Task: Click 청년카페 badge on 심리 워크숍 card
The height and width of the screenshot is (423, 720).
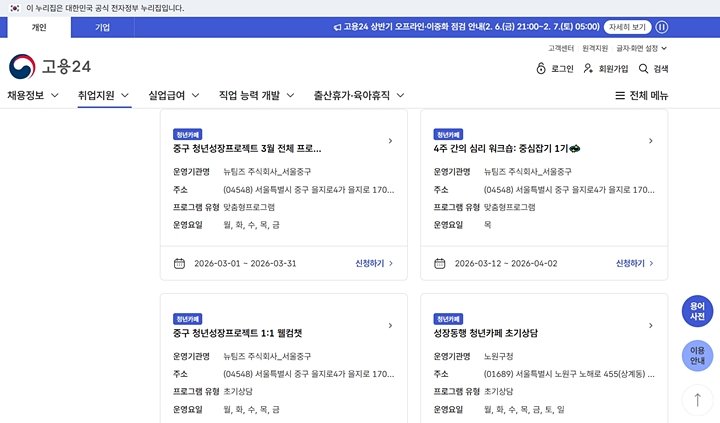Action: (448, 135)
